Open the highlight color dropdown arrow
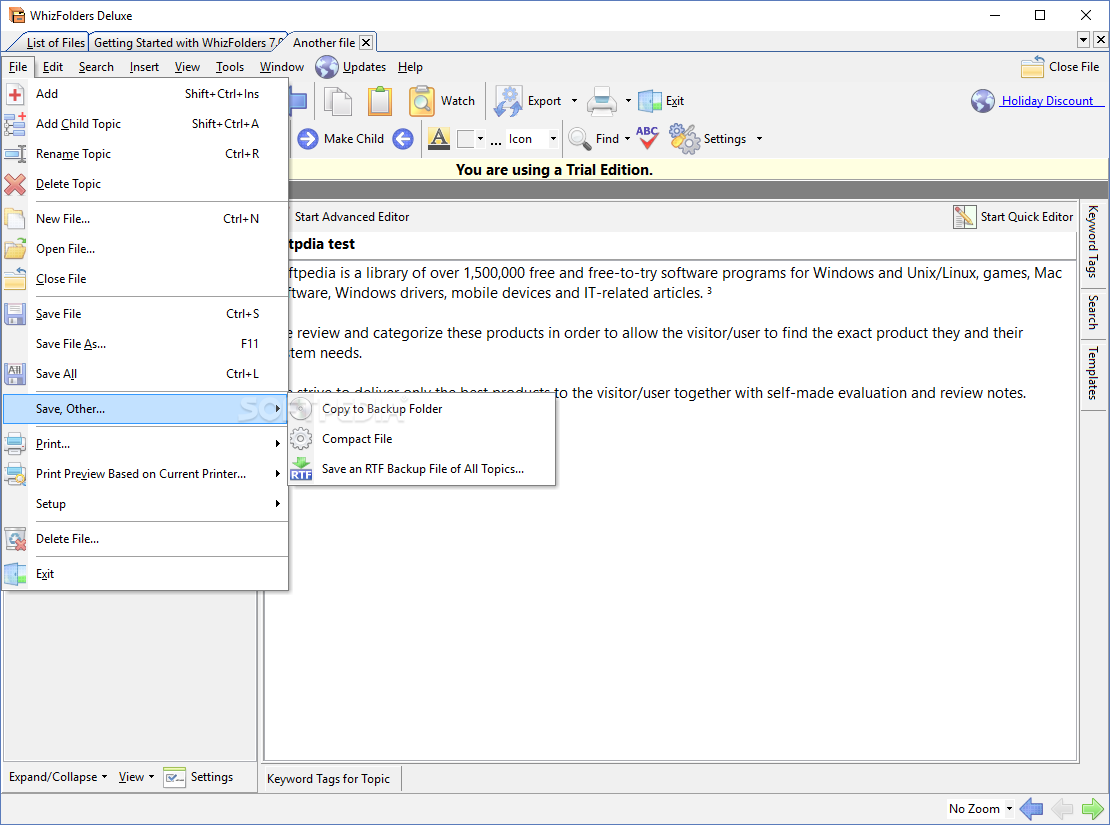The width and height of the screenshot is (1110, 825). coord(480,139)
